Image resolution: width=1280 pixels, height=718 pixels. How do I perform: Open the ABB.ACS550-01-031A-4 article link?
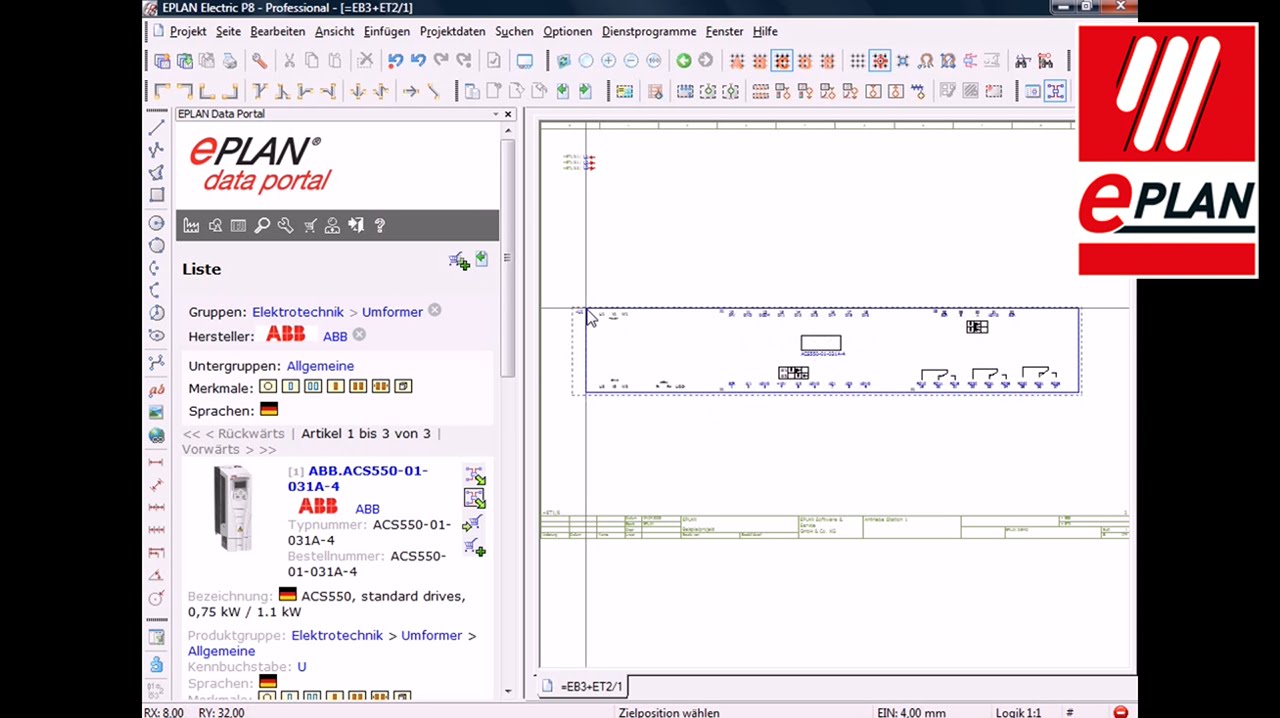357,478
